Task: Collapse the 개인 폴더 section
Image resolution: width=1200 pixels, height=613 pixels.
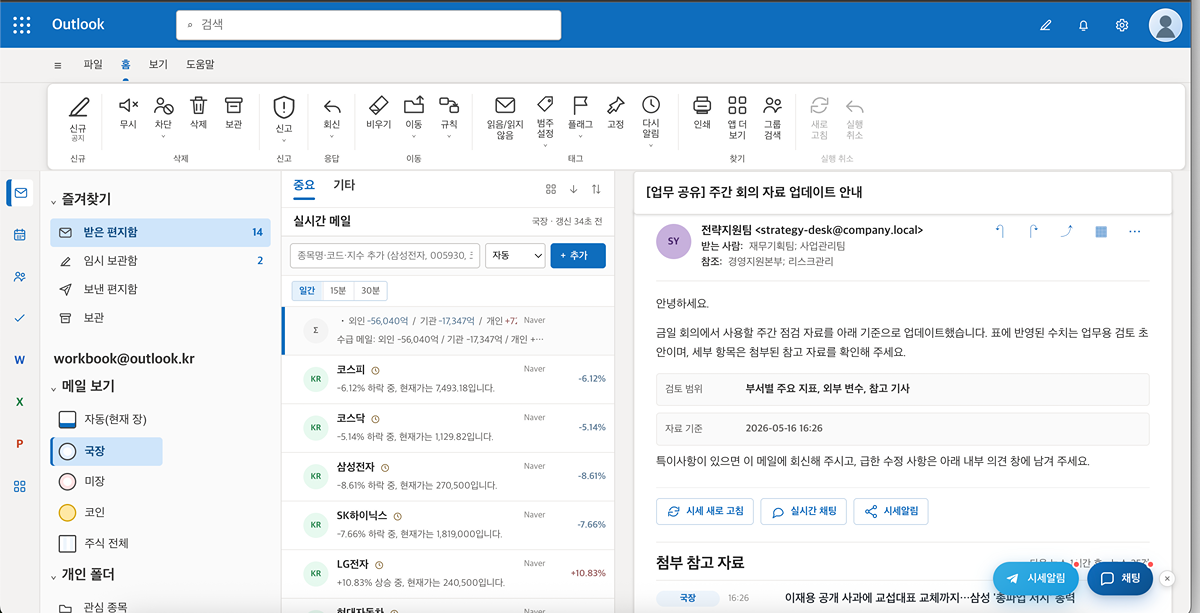Action: pos(54,576)
